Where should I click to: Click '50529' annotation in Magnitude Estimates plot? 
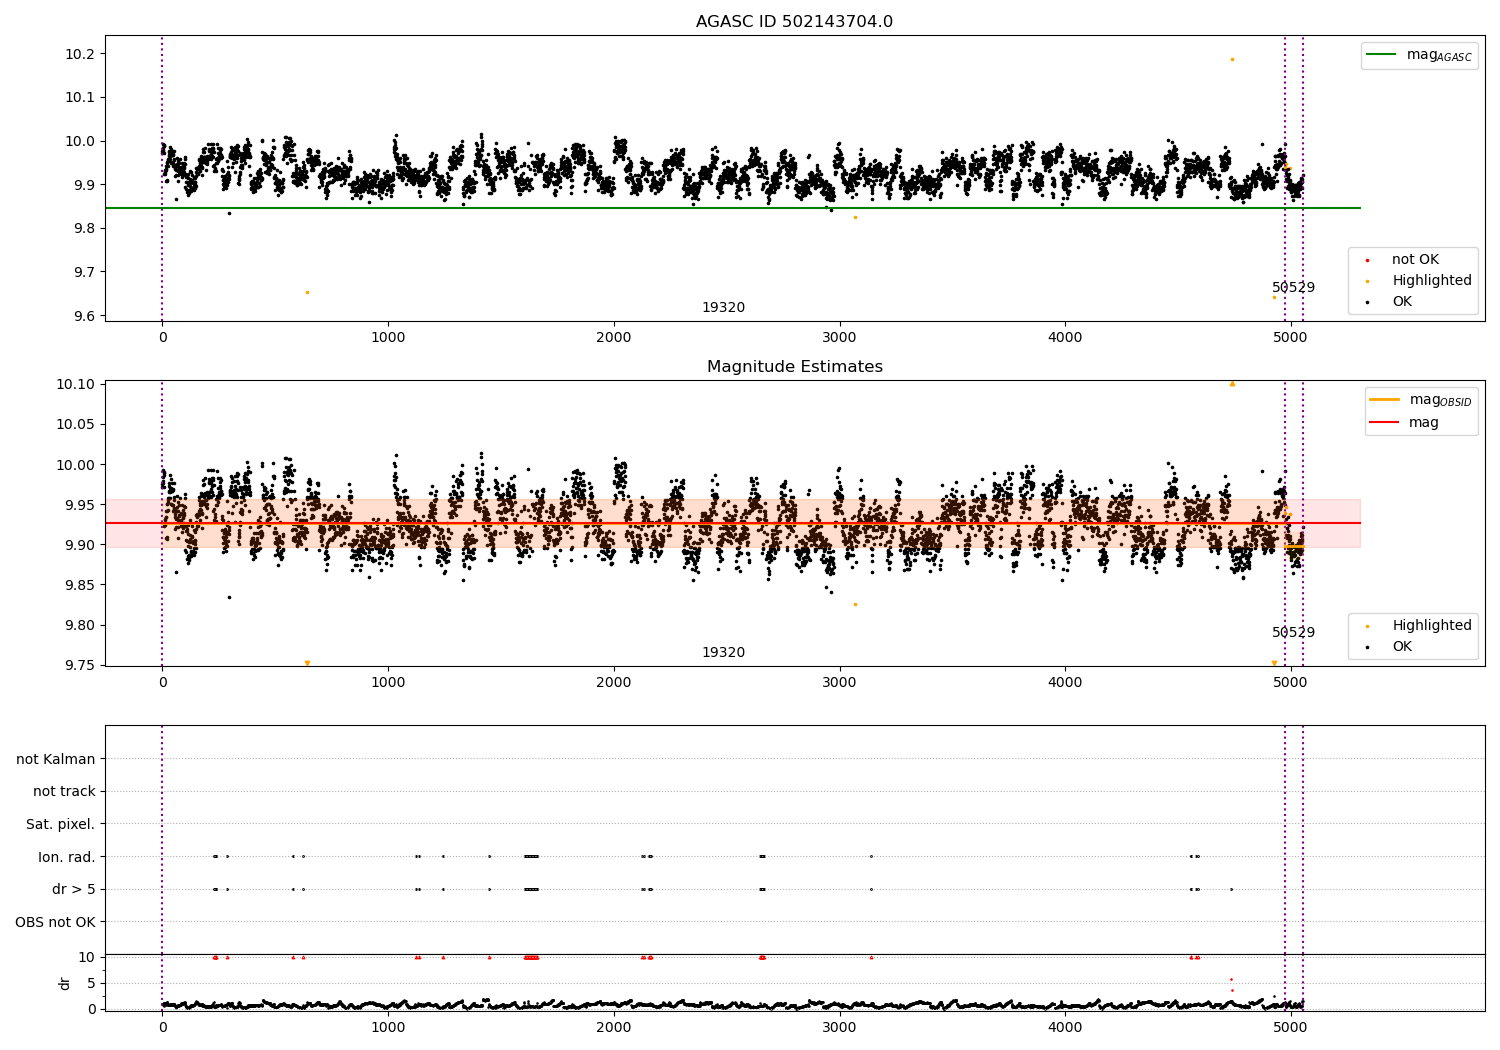click(1293, 633)
